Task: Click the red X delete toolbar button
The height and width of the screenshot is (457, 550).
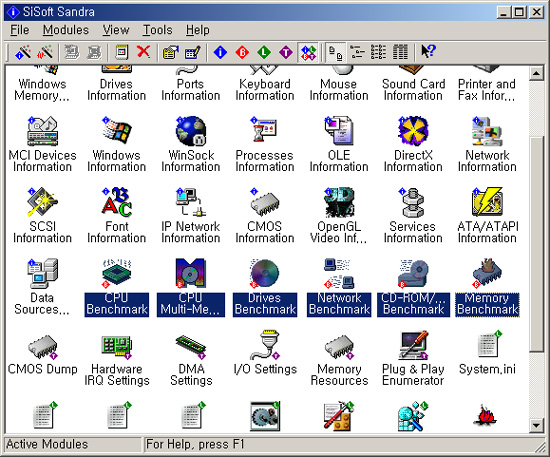Action: (143, 52)
